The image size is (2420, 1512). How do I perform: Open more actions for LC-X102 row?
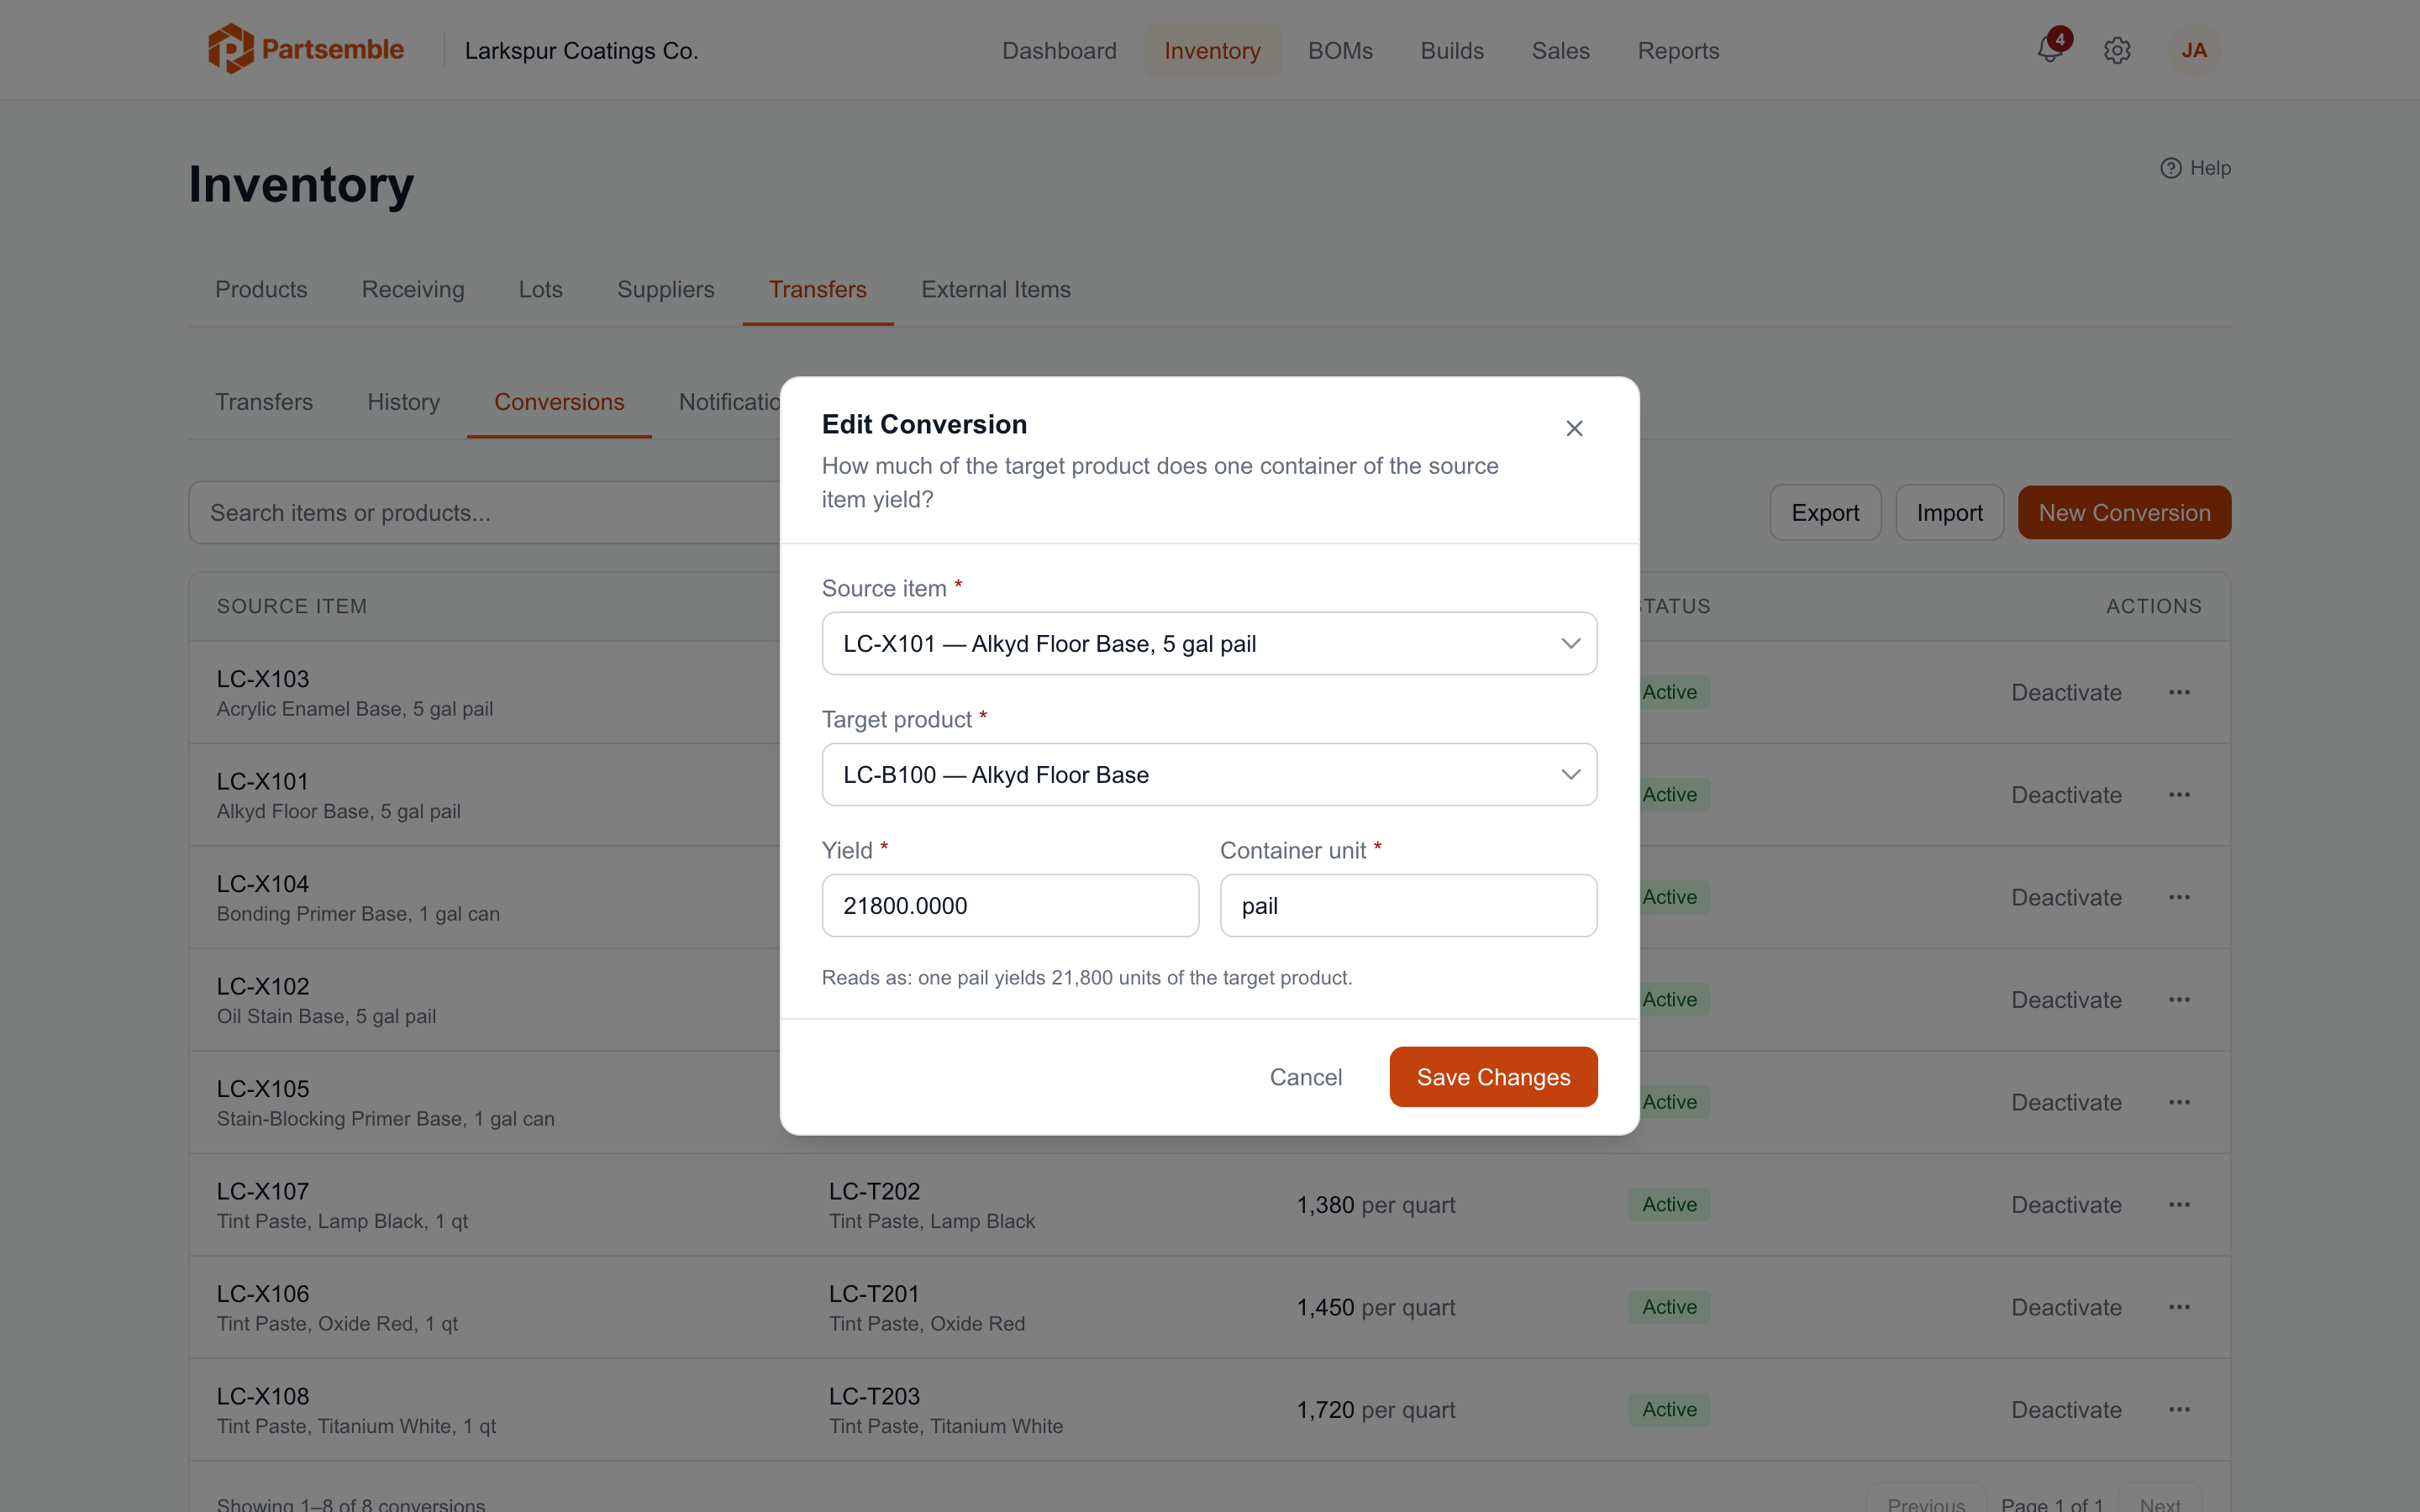pos(2180,1000)
